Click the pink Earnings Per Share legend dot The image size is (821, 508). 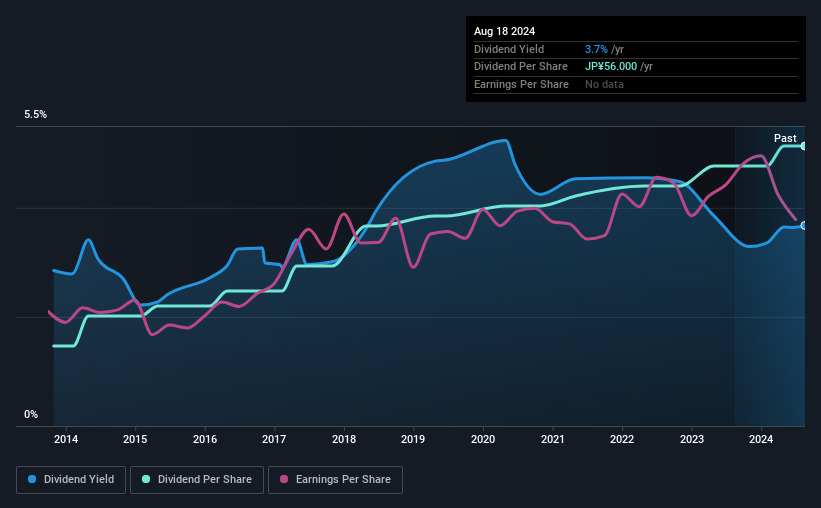pyautogui.click(x=284, y=479)
